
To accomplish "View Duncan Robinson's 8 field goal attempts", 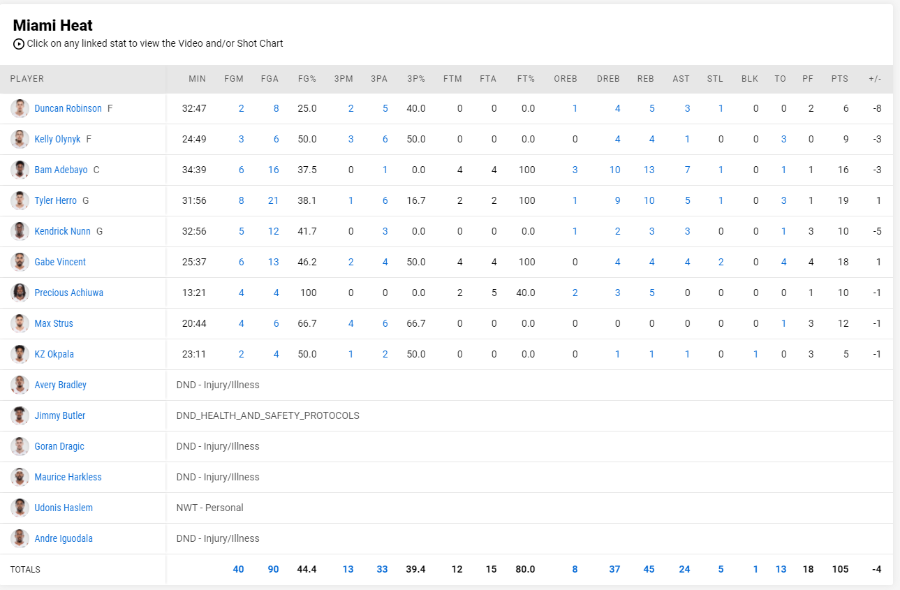I will (276, 108).
